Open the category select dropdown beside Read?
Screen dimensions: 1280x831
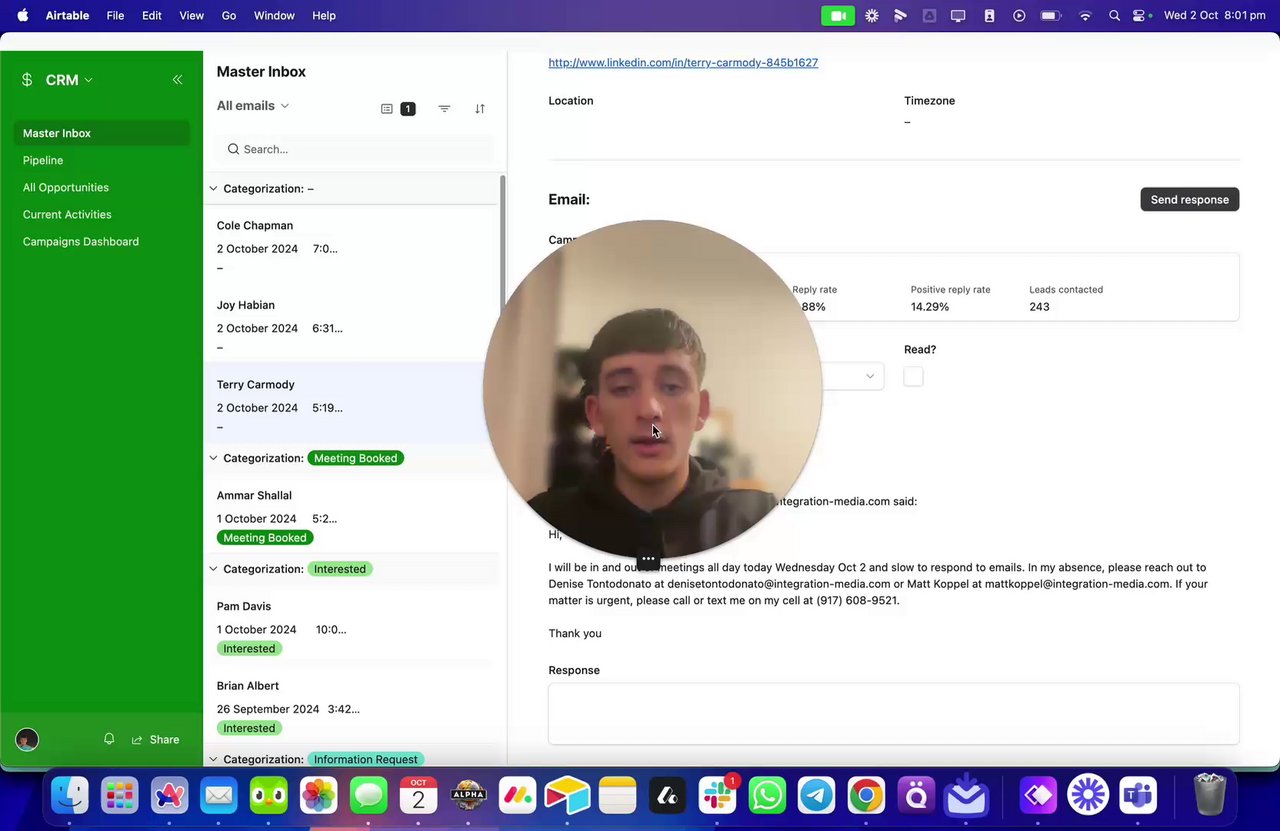point(869,376)
